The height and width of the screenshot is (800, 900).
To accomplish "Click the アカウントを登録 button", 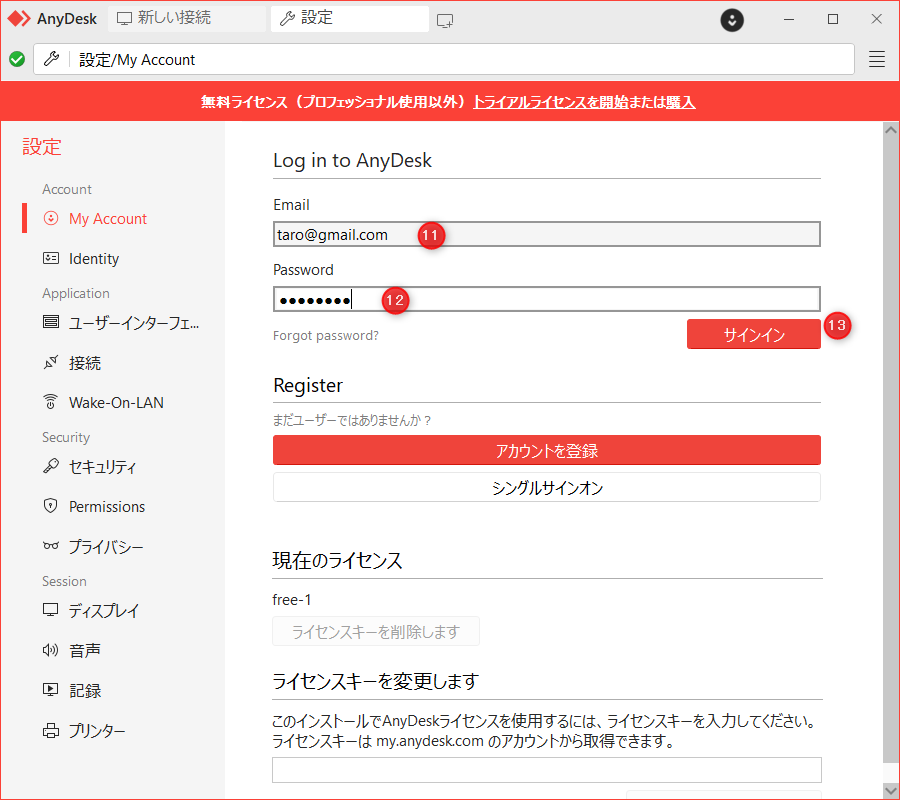I will tap(546, 450).
